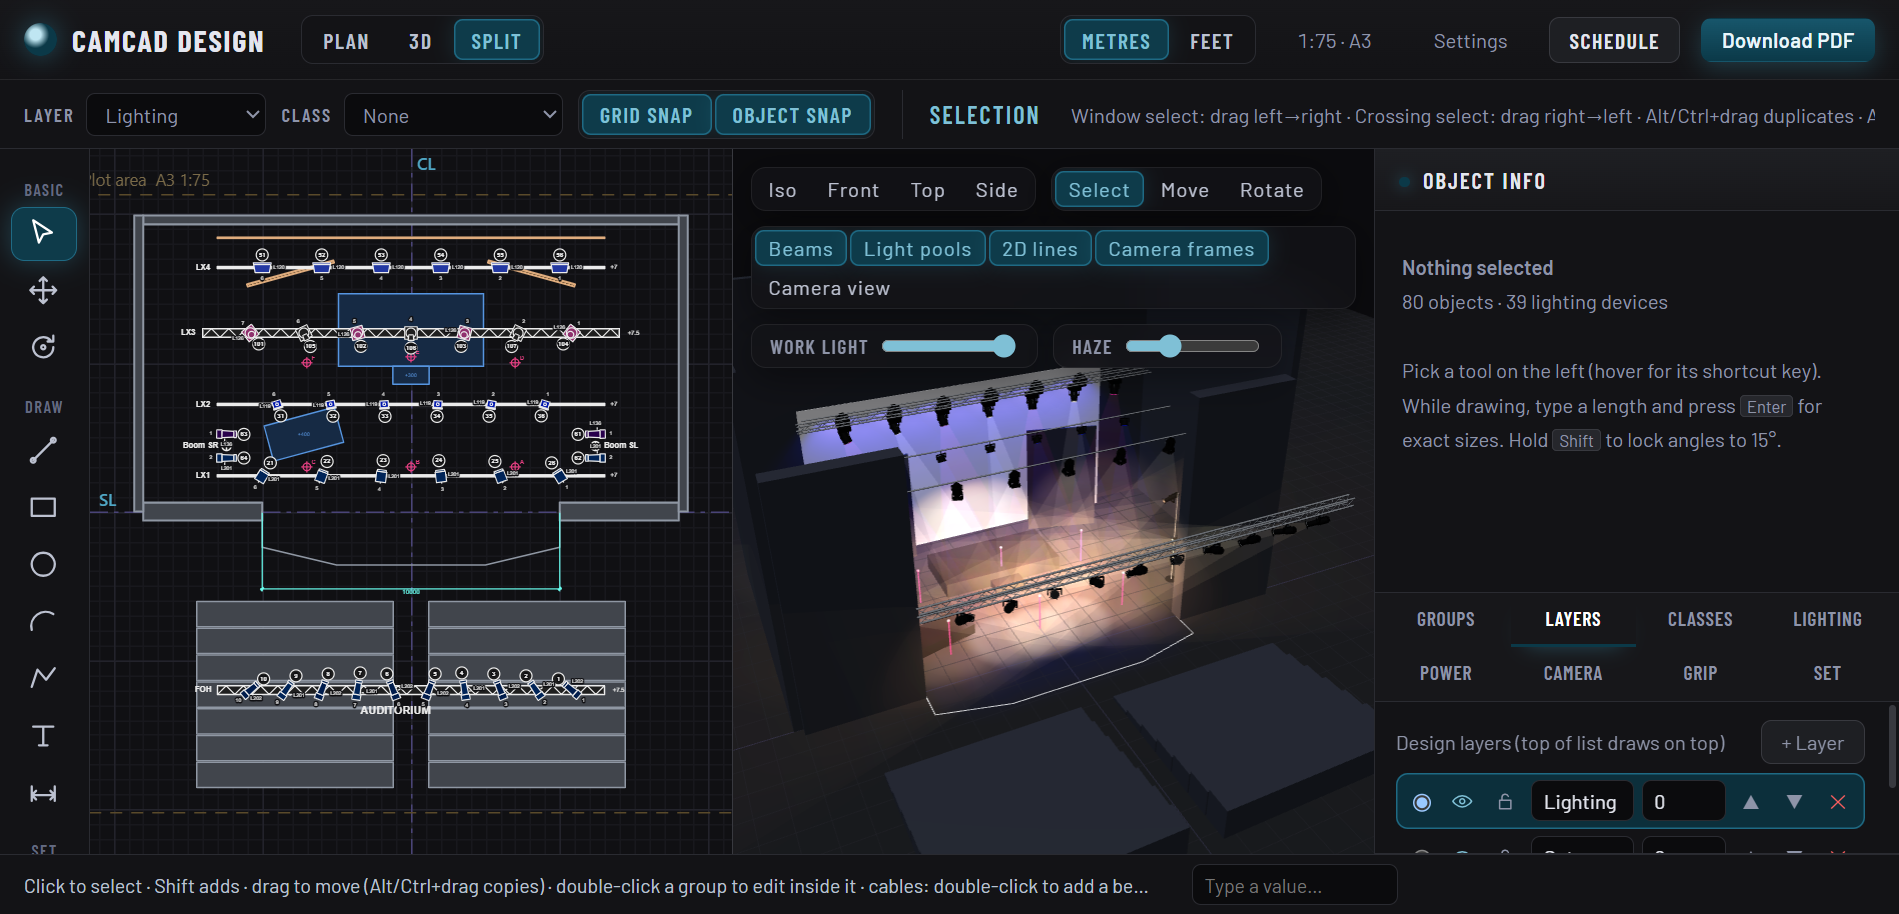Edit the Lighting layer name field

1581,802
